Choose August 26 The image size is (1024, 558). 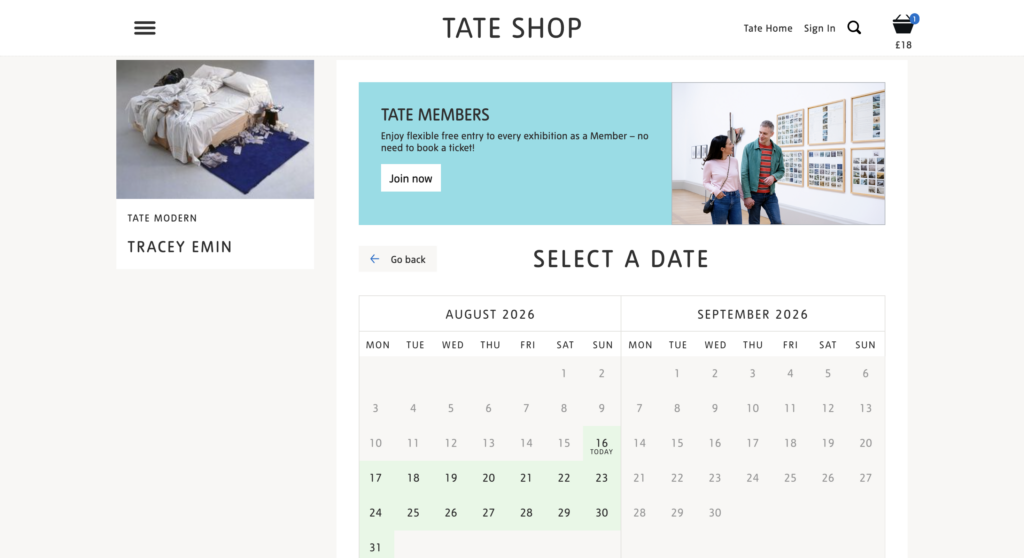coord(451,513)
